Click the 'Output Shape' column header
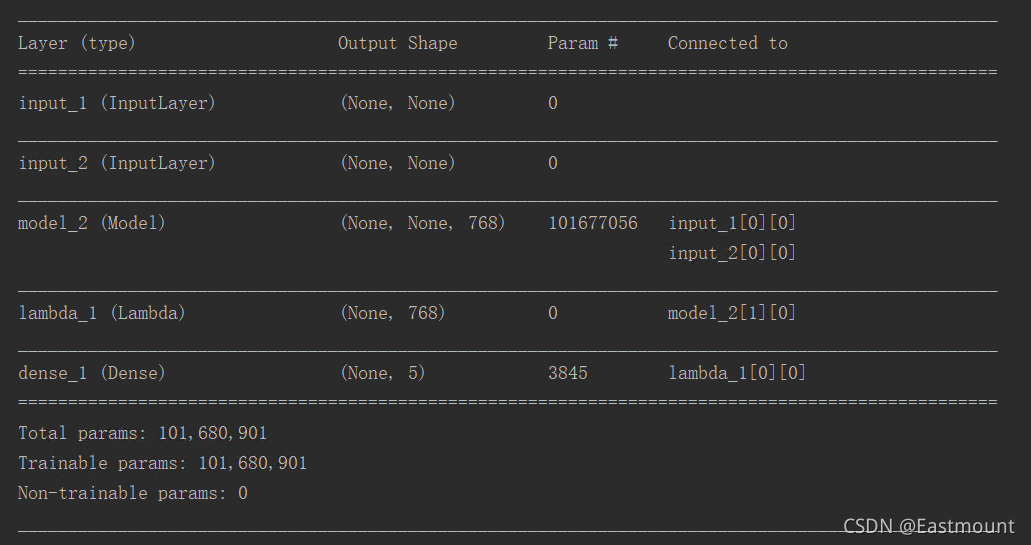This screenshot has width=1031, height=545. [x=397, y=43]
